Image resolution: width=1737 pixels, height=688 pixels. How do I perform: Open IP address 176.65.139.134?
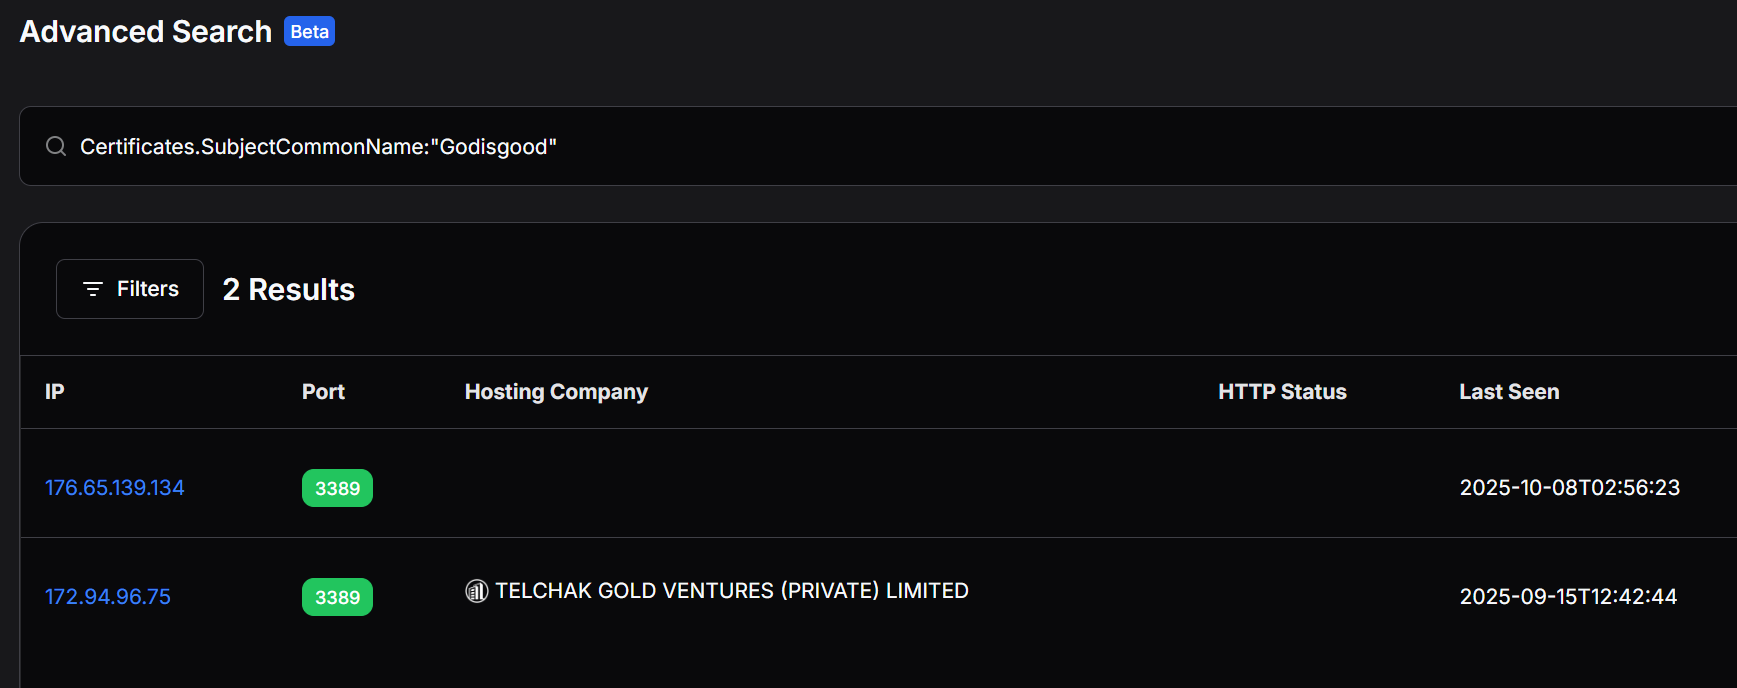115,488
